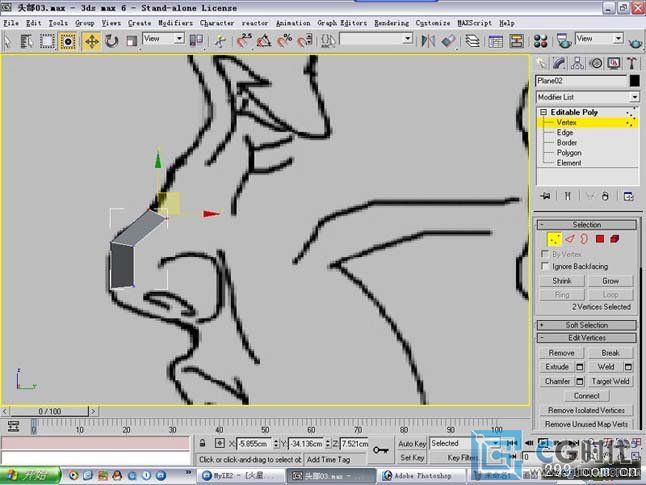Toggle Angle Snap
This screenshot has width=646, height=485.
tap(264, 41)
